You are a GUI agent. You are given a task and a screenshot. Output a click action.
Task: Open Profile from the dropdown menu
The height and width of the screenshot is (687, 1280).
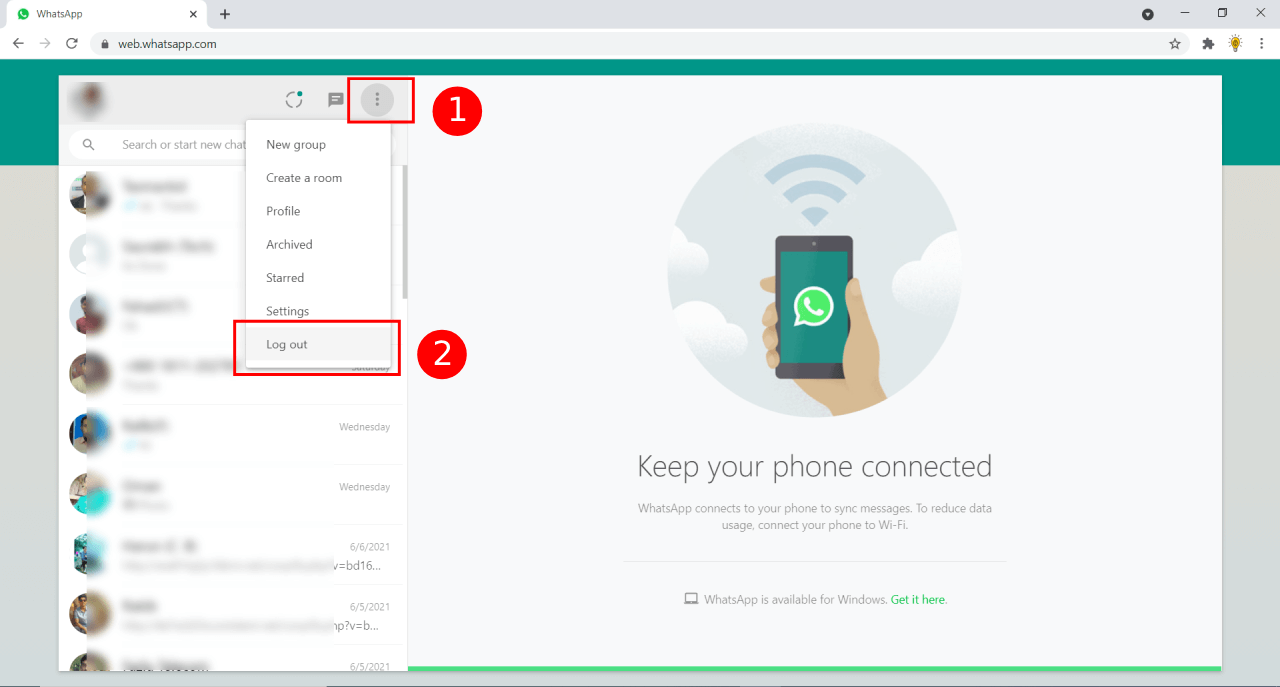click(318, 211)
